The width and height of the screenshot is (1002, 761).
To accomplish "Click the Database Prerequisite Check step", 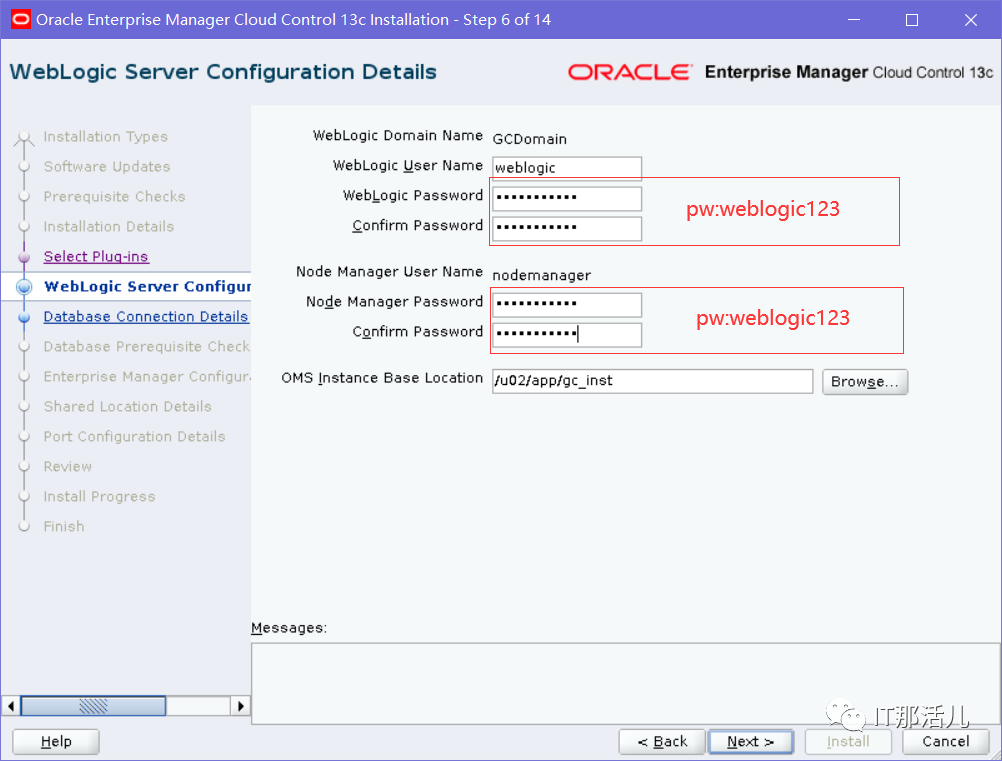I will pos(146,346).
